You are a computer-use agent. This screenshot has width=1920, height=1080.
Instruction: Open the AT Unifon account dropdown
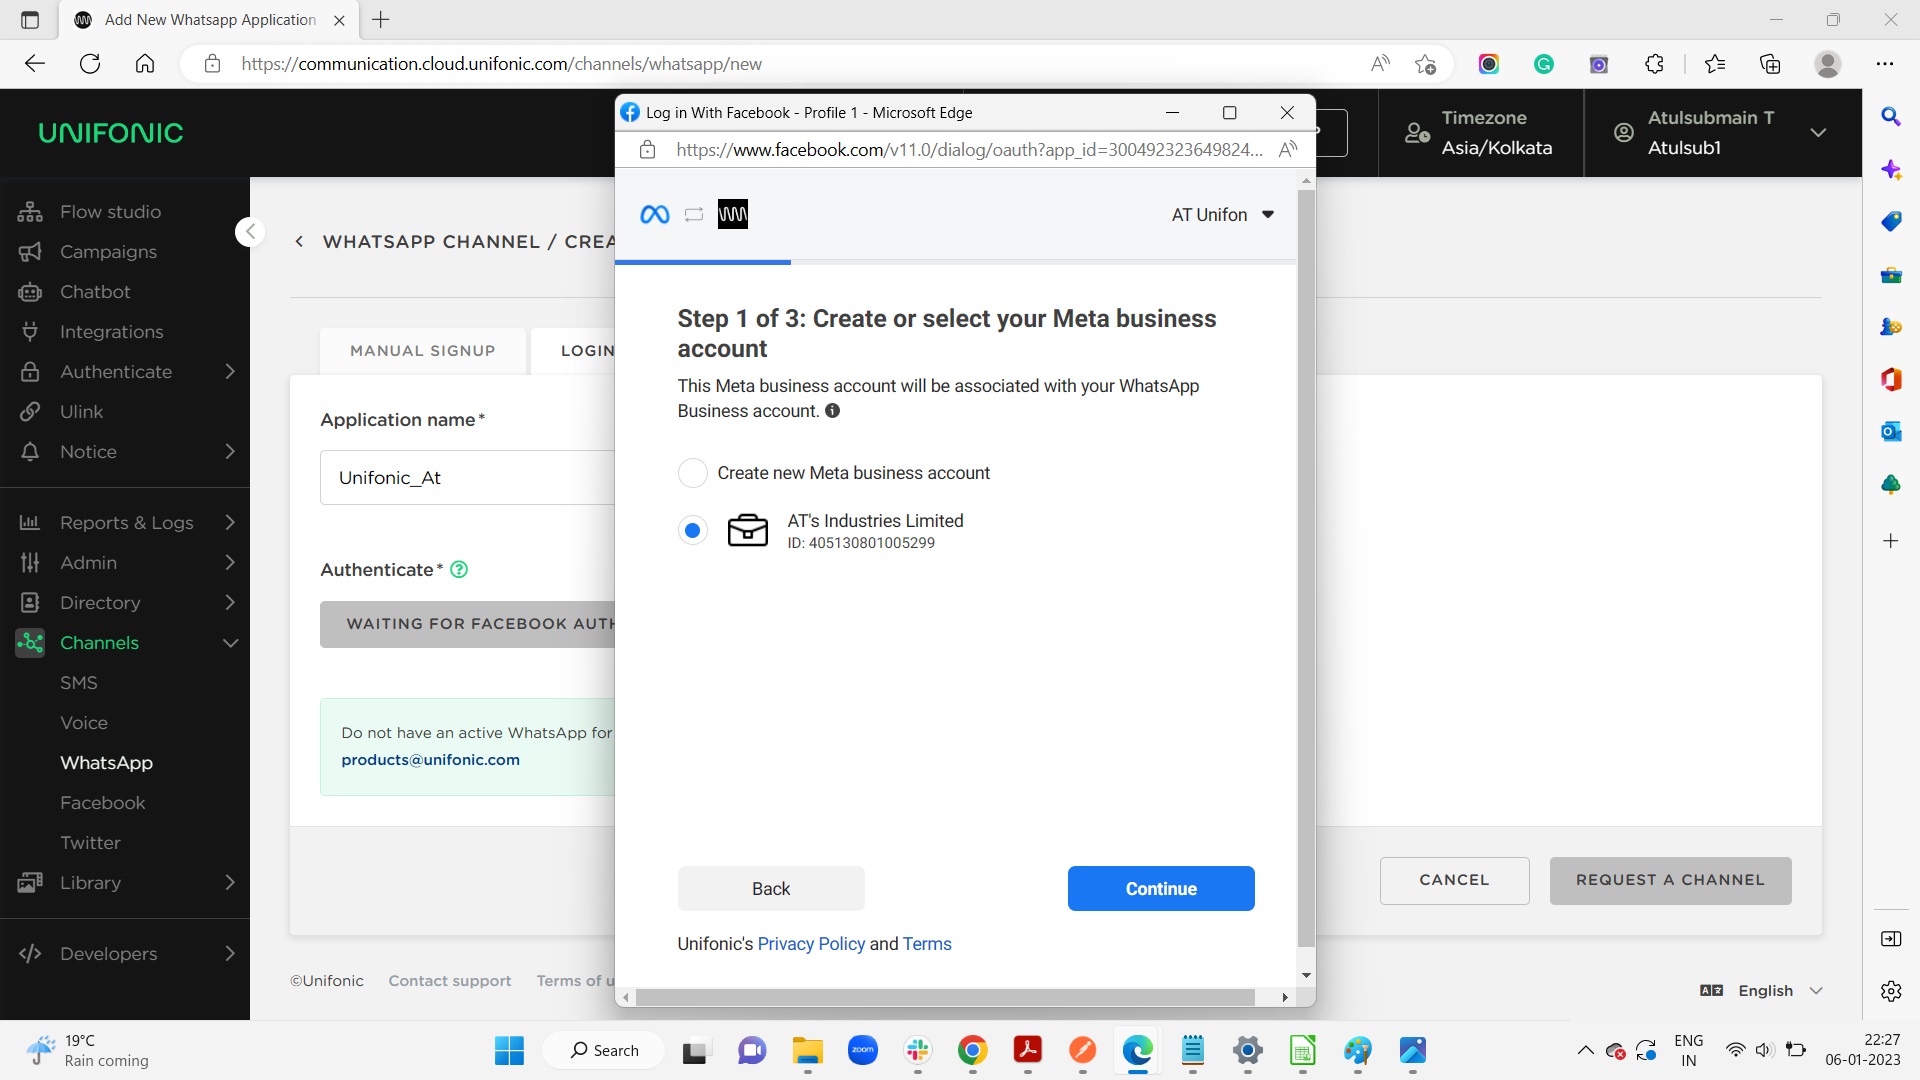[x=1222, y=215]
